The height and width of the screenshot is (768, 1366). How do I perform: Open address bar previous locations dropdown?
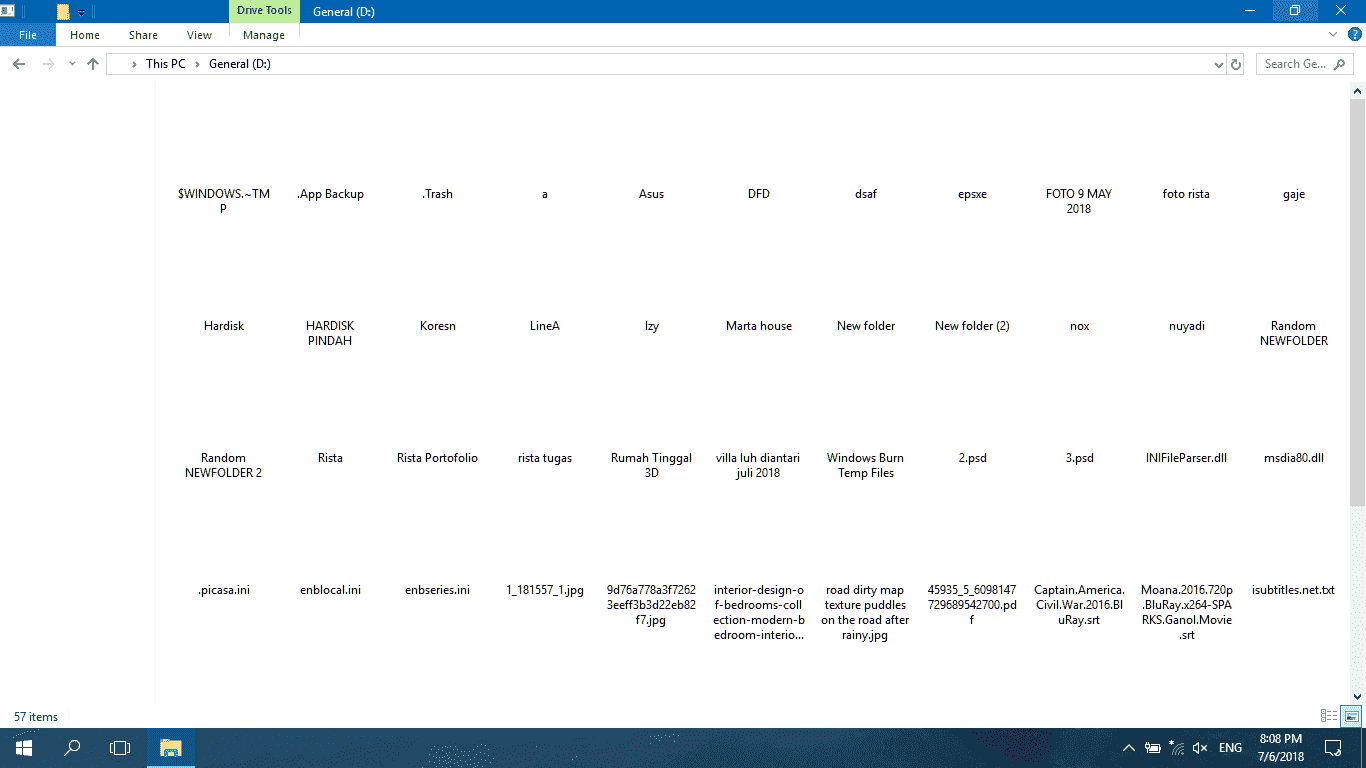(x=1218, y=64)
